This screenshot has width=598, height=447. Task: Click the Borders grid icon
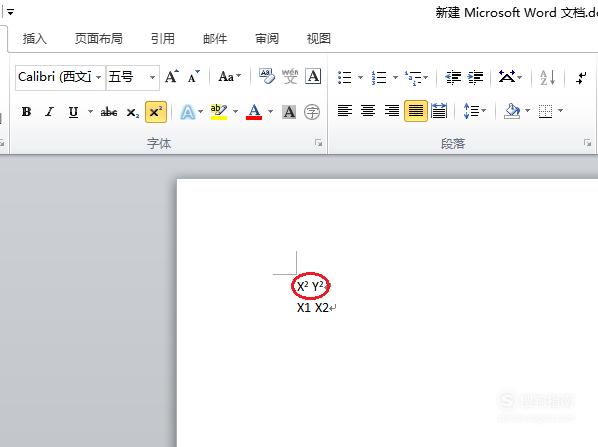545,111
